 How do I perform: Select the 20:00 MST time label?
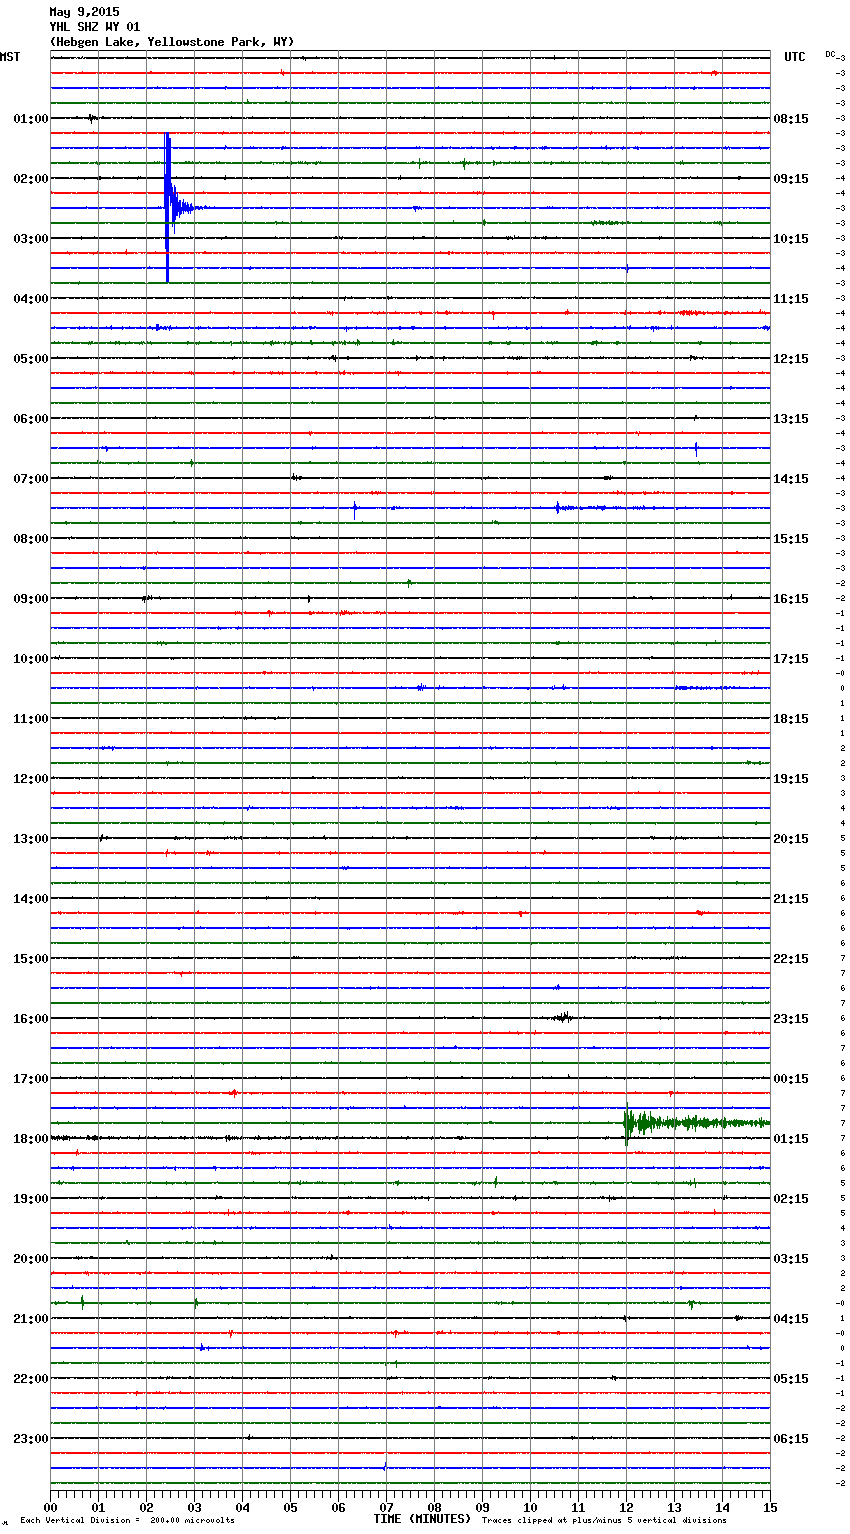pos(30,1259)
